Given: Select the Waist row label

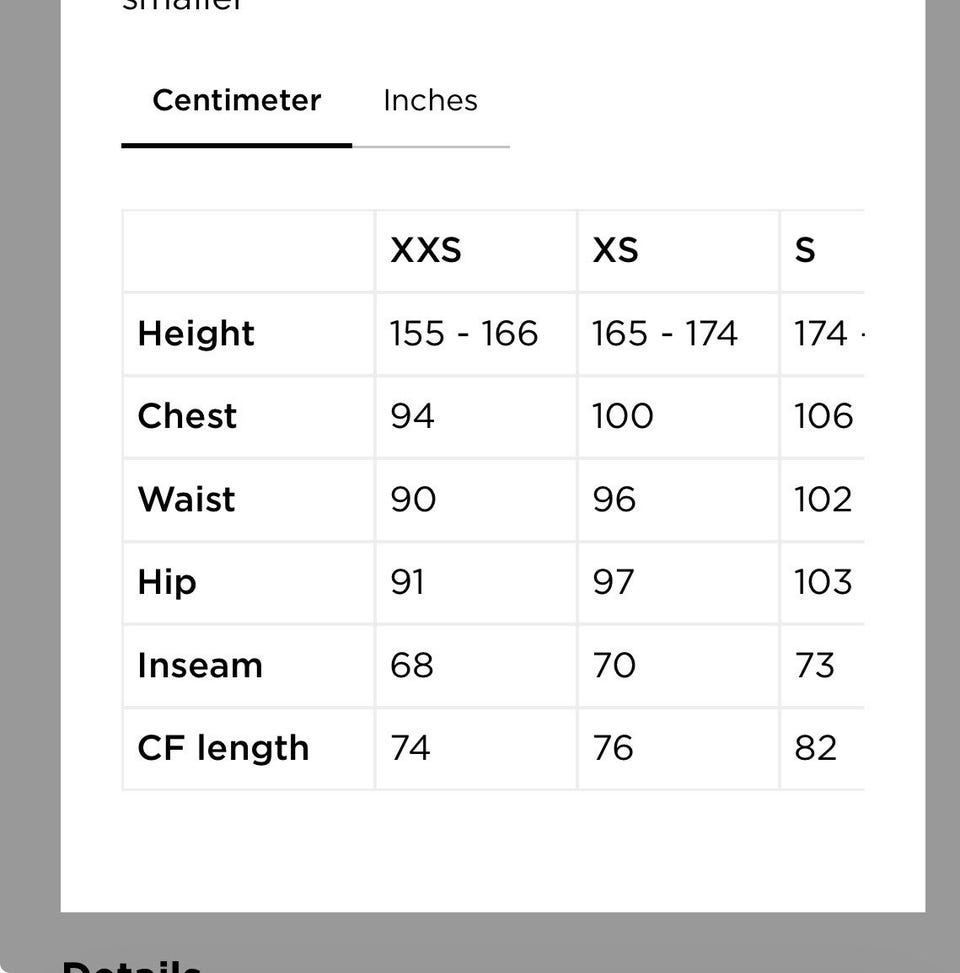Looking at the screenshot, I should tap(187, 499).
